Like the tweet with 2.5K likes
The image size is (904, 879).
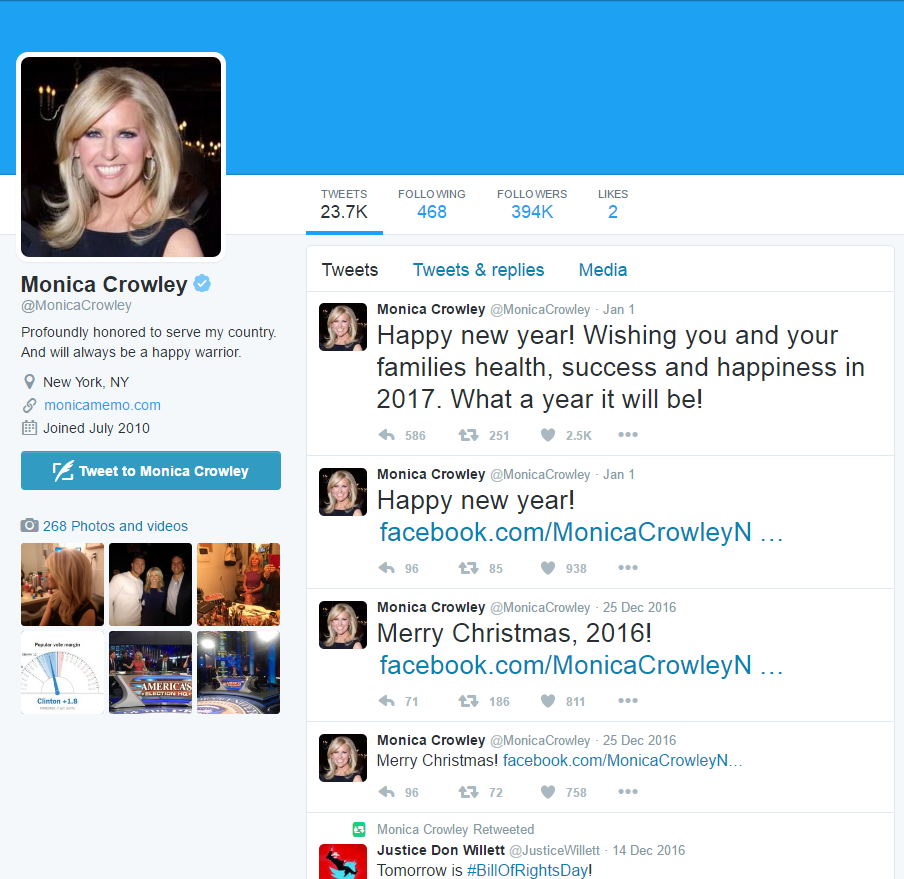click(548, 435)
